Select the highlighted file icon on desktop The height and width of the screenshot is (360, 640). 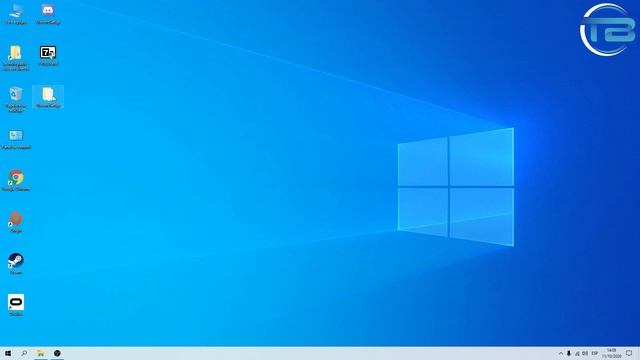coord(48,97)
